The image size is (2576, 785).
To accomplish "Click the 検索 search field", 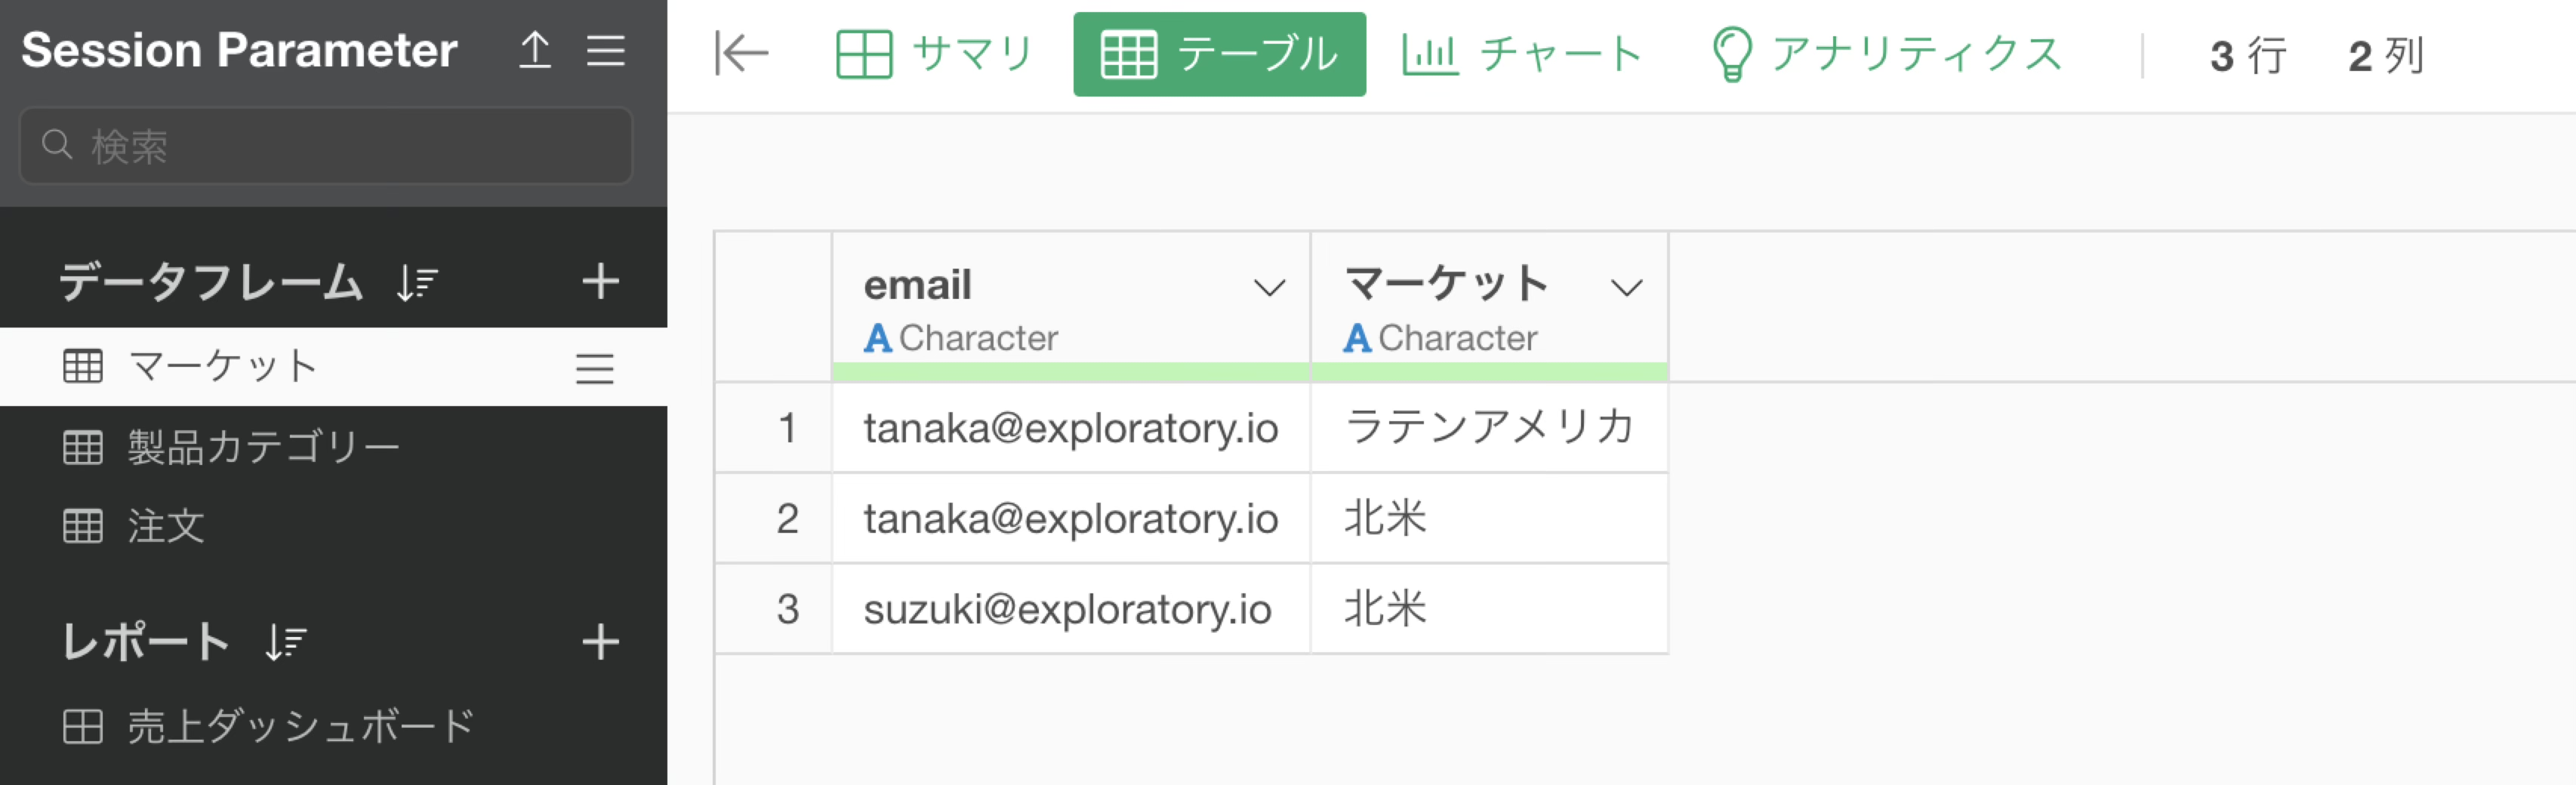I will (x=326, y=146).
